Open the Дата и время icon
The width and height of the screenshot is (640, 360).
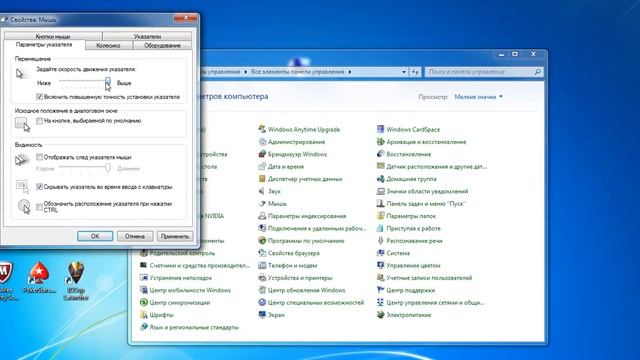pyautogui.click(x=262, y=166)
